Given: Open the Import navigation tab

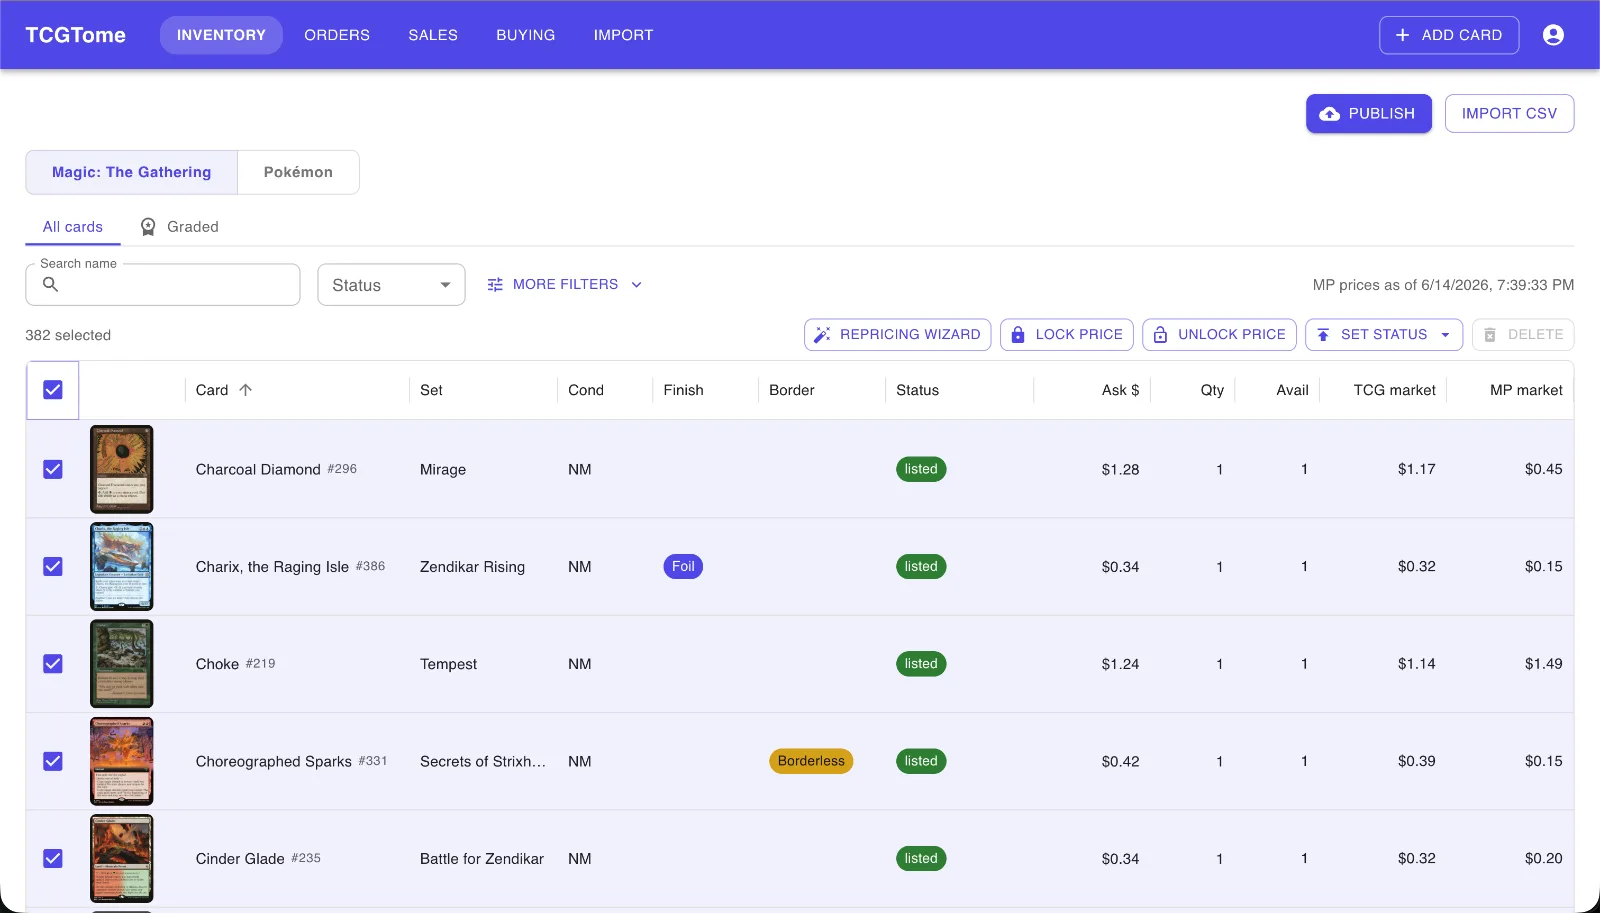Looking at the screenshot, I should click(623, 35).
